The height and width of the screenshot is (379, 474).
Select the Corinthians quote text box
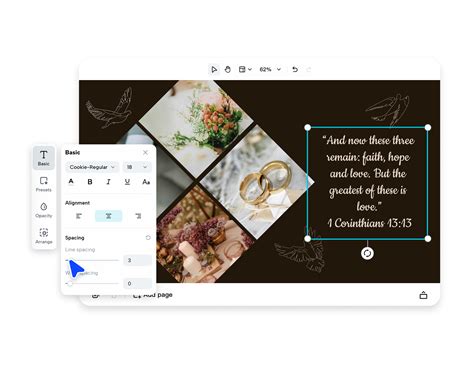click(x=368, y=183)
